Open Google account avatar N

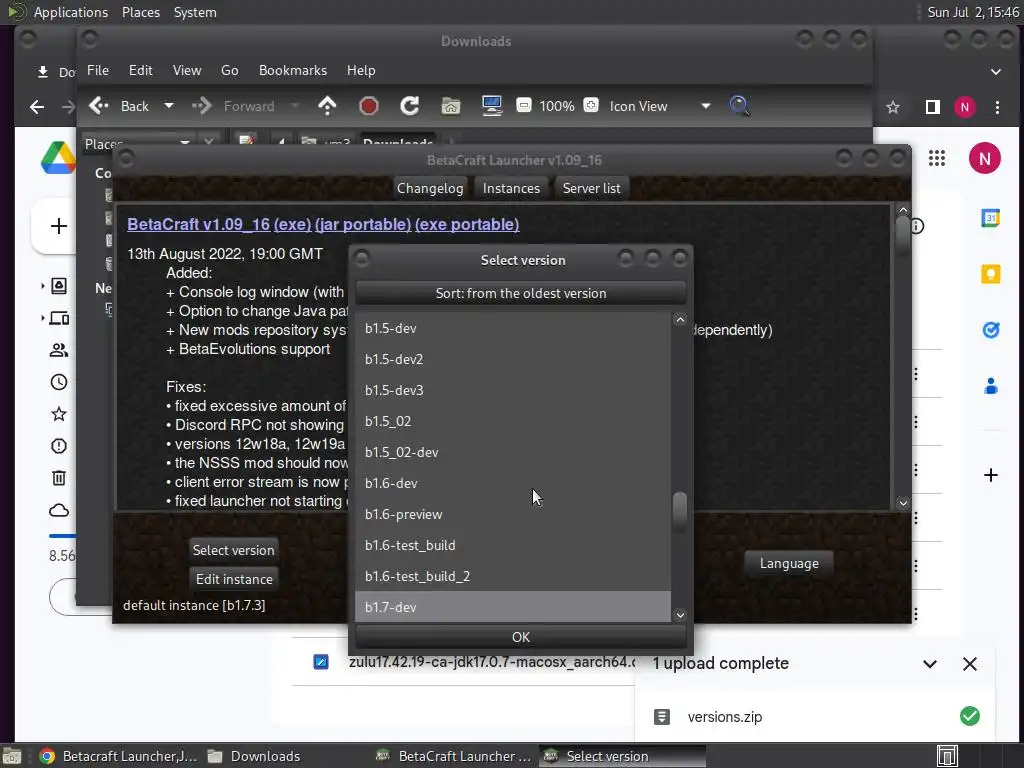tap(984, 158)
